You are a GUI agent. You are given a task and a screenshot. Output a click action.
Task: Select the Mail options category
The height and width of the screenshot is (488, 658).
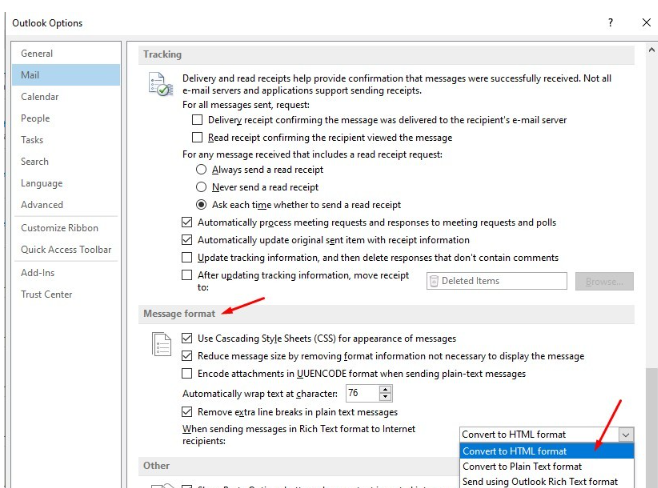click(x=66, y=75)
